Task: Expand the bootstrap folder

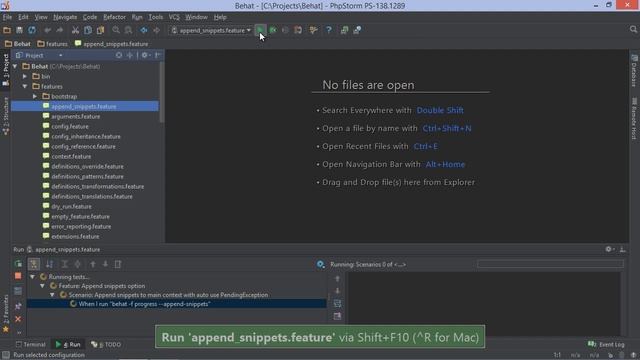Action: (35, 96)
